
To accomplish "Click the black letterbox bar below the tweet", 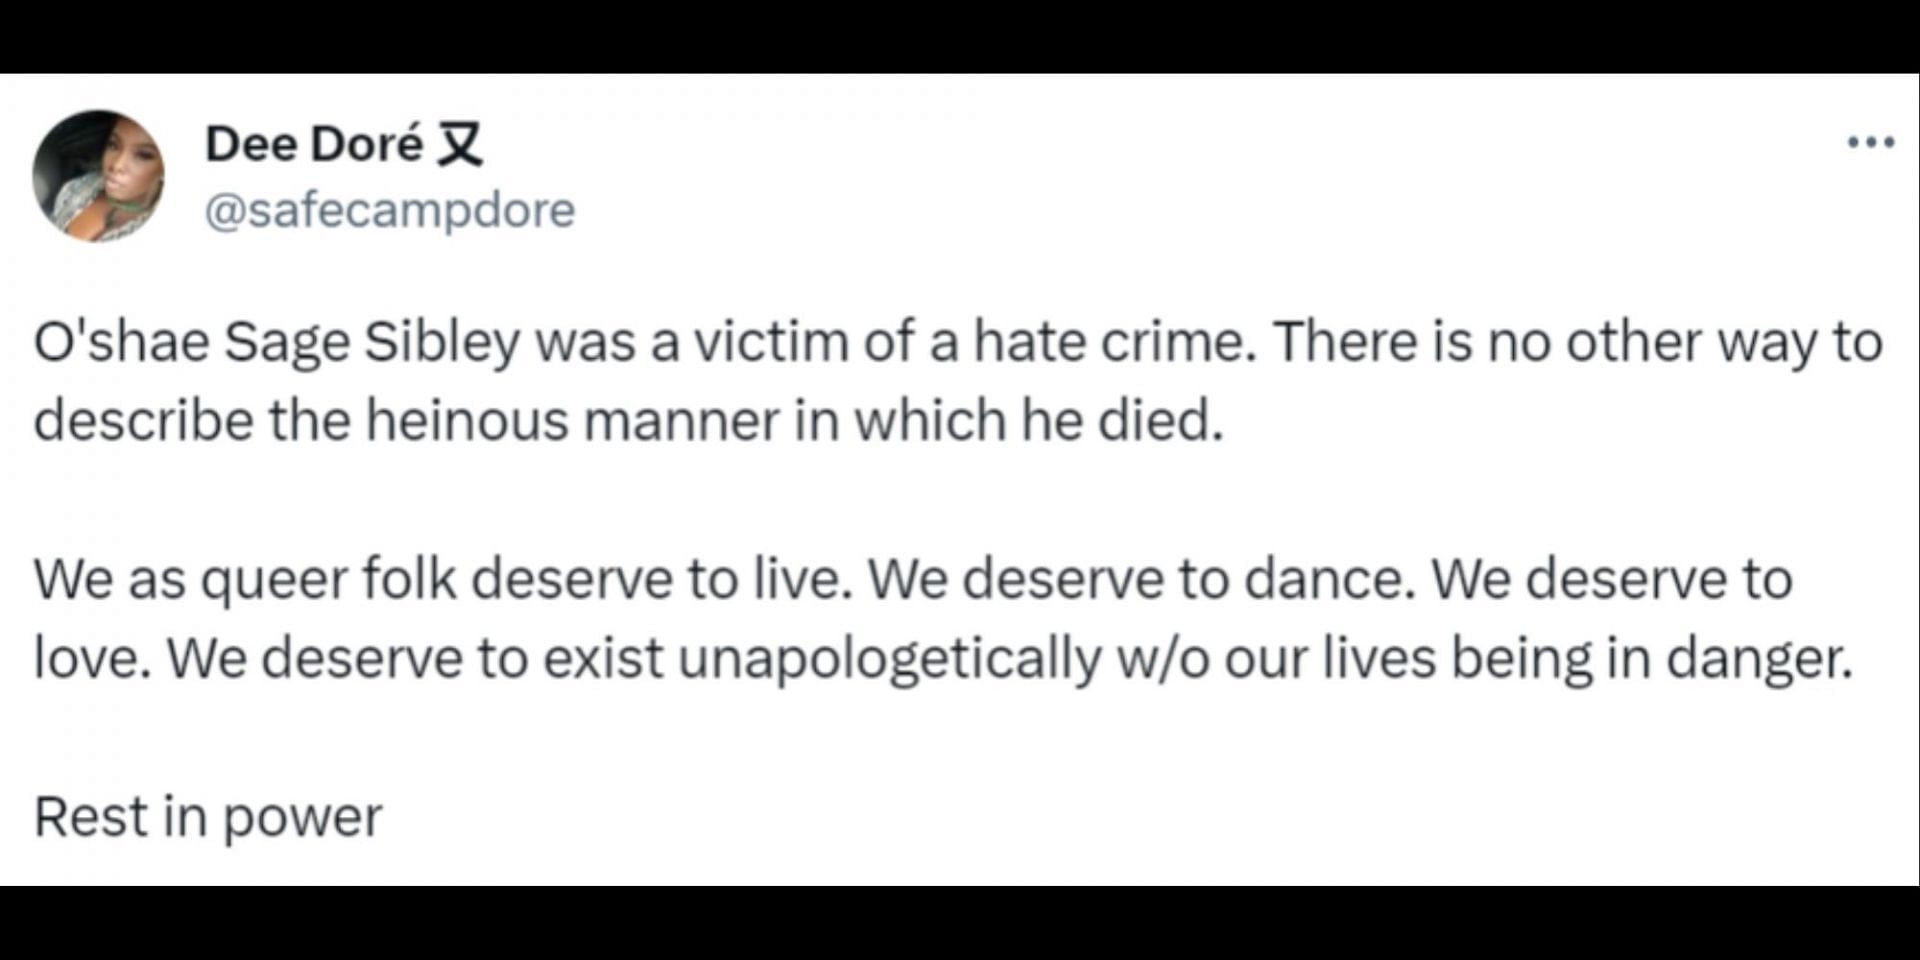I will [960, 923].
